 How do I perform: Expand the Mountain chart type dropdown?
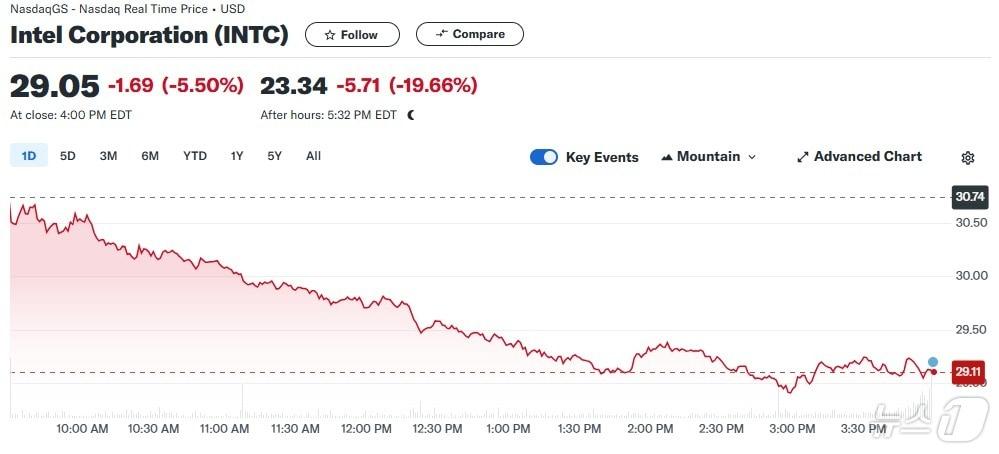752,157
